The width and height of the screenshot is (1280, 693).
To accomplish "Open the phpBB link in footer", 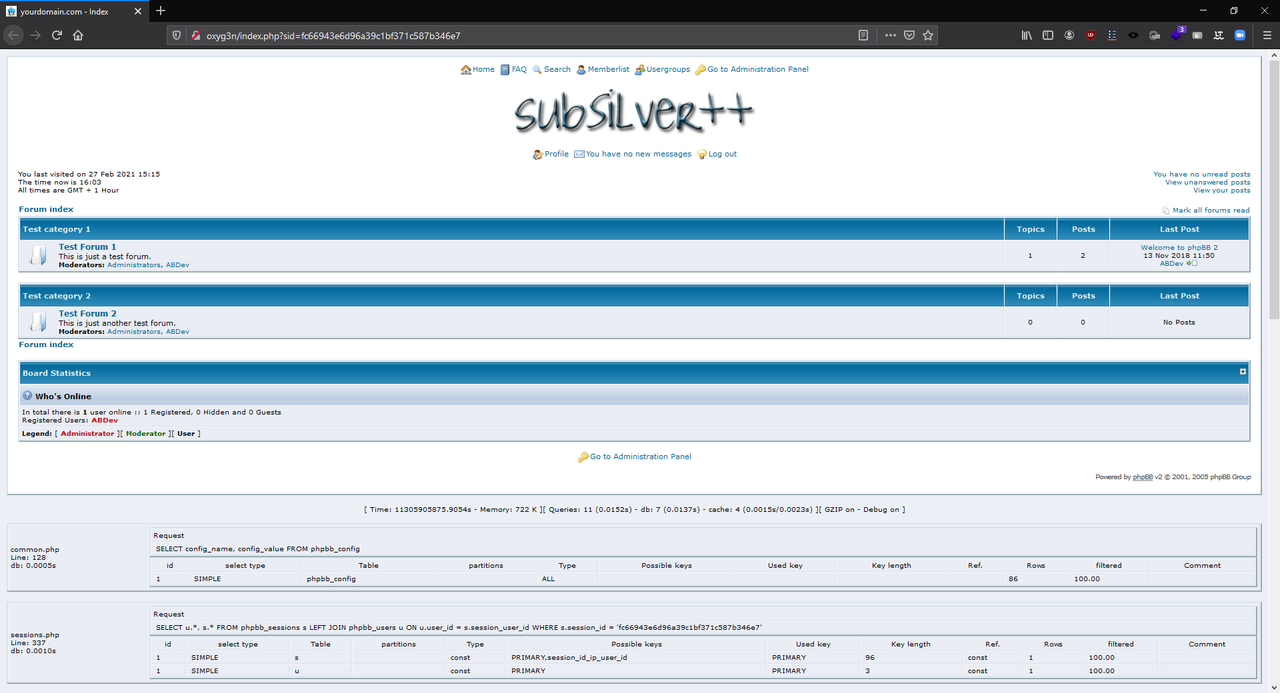I will (x=1142, y=478).
